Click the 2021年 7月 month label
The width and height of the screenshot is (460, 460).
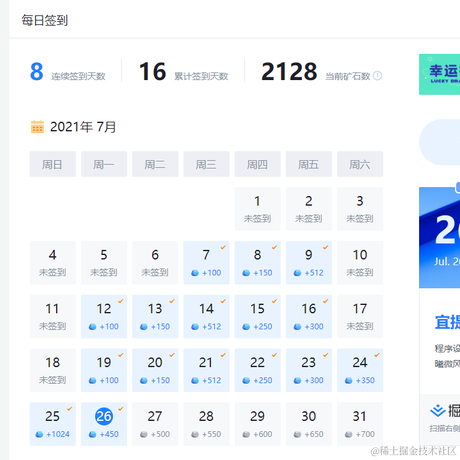(83, 127)
